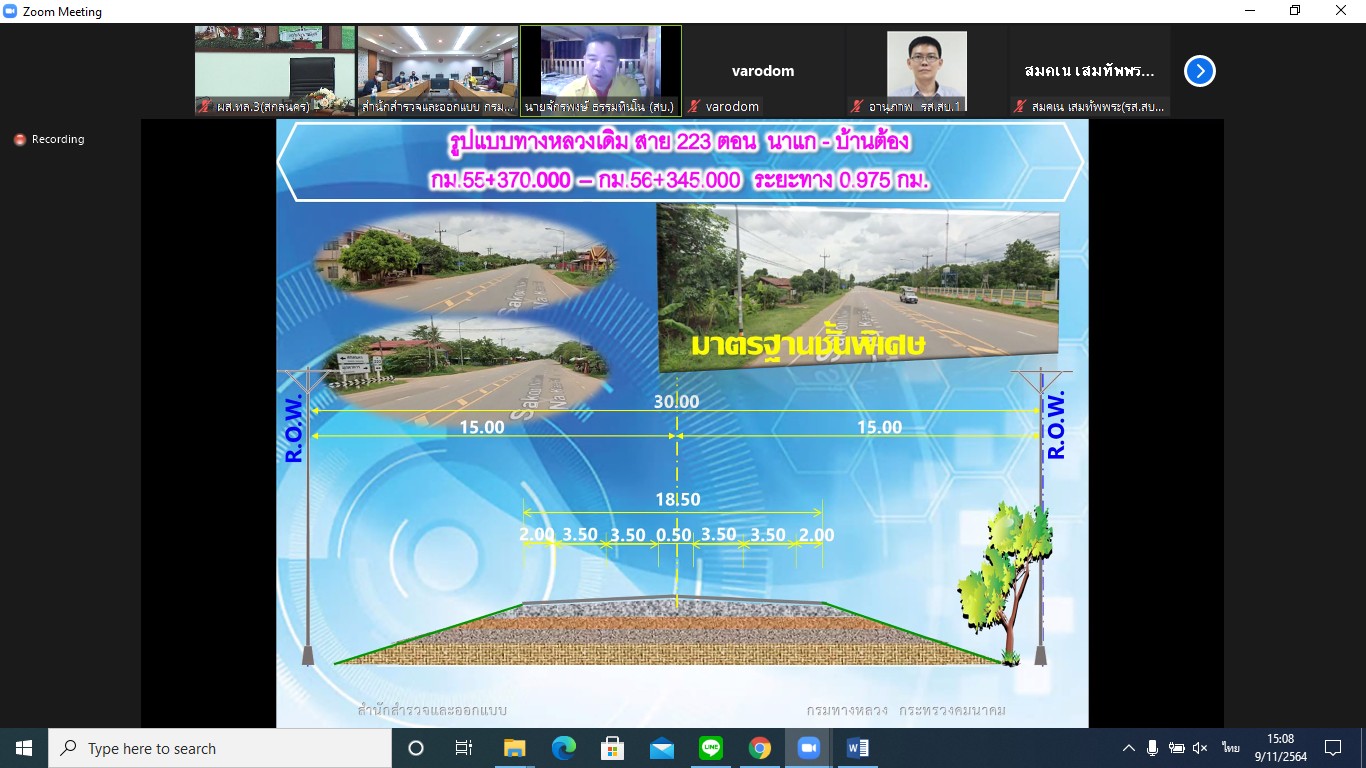Open File Explorer from the taskbar

click(x=514, y=748)
